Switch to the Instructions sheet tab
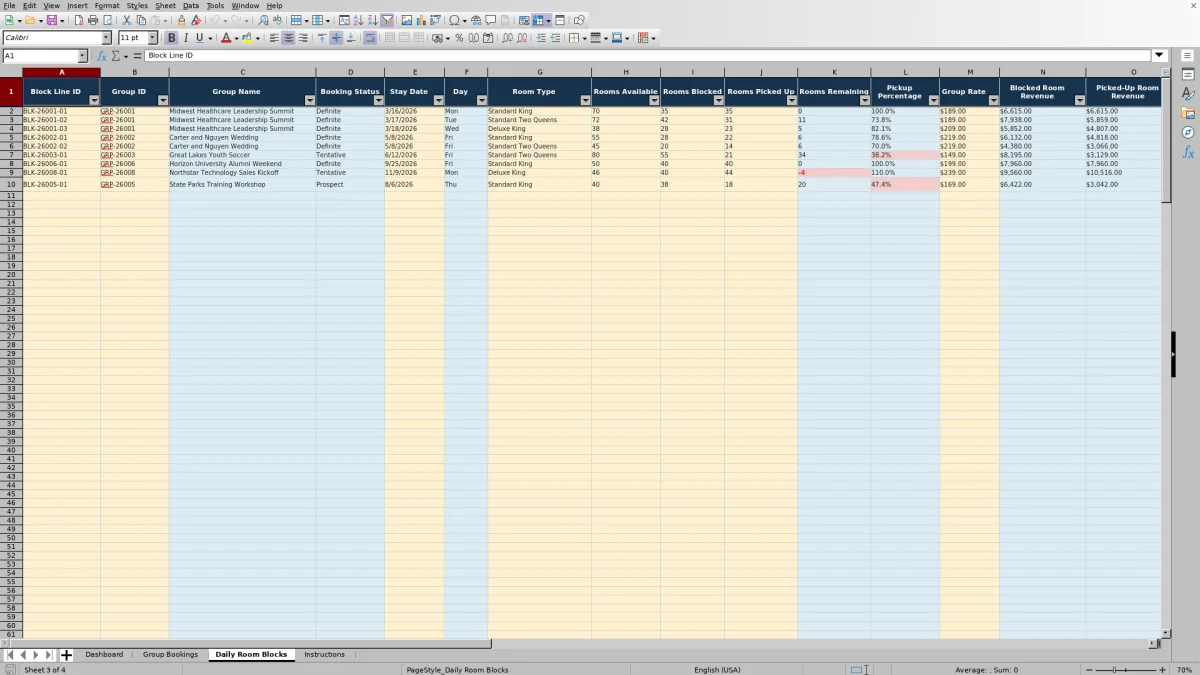This screenshot has width=1200, height=675. [324, 655]
